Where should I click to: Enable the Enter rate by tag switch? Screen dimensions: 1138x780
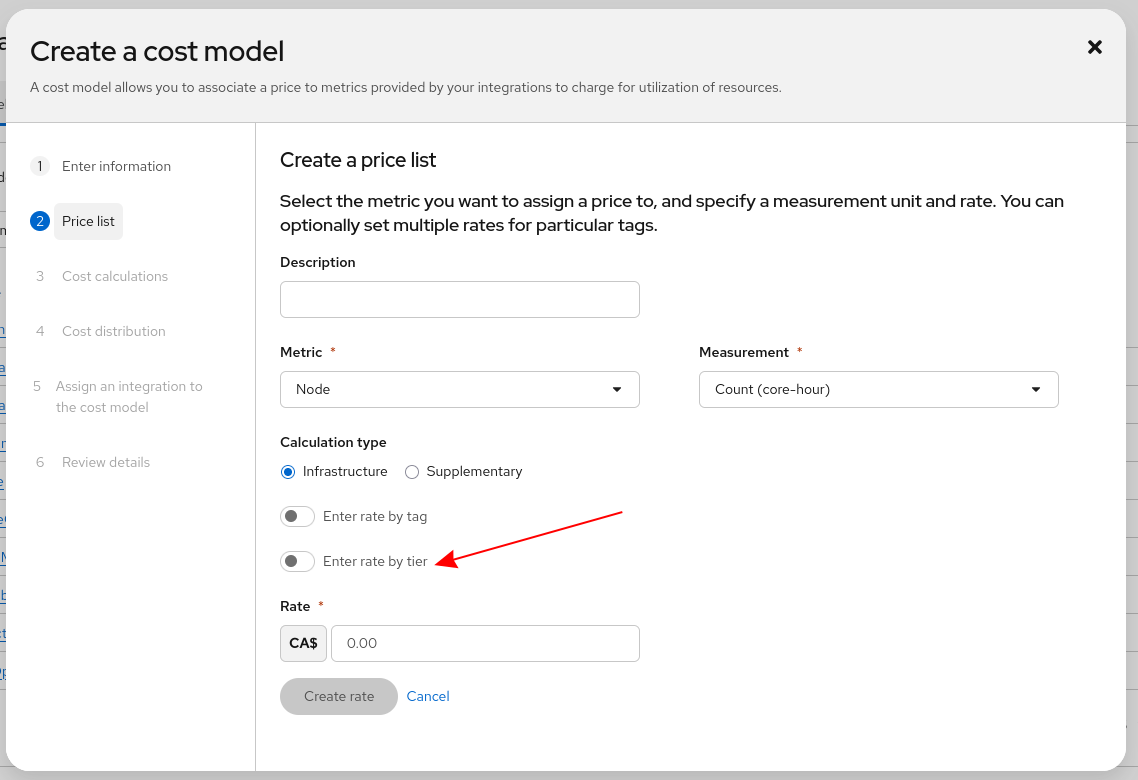click(x=297, y=516)
